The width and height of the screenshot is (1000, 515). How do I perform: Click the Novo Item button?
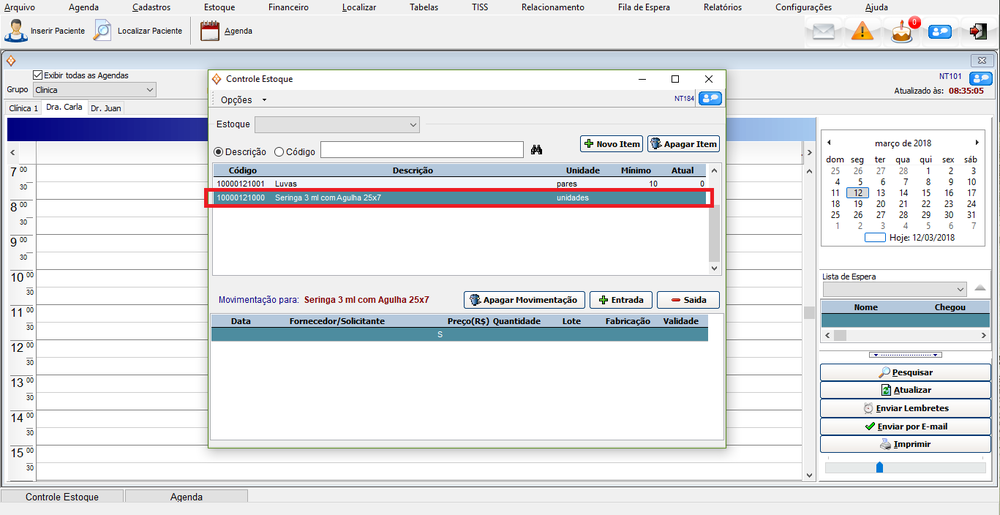(x=610, y=144)
